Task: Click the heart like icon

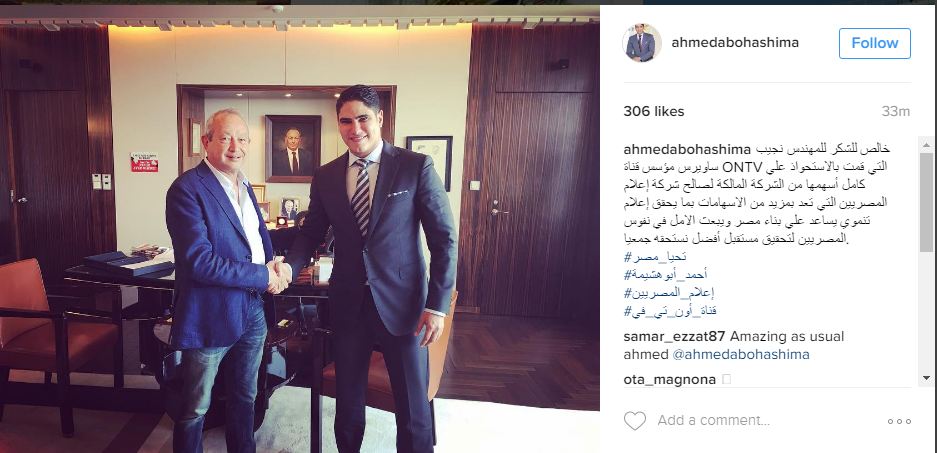Action: click(635, 421)
